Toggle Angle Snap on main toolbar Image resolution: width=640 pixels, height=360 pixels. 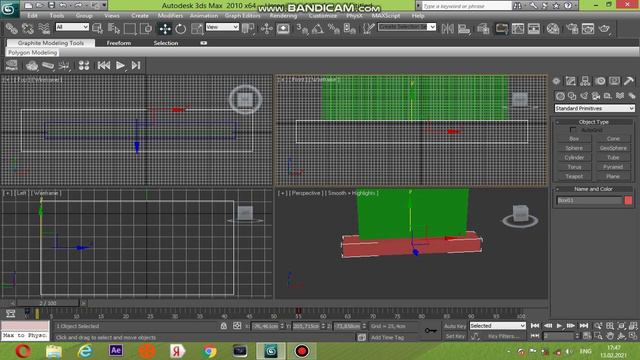tap(318, 29)
